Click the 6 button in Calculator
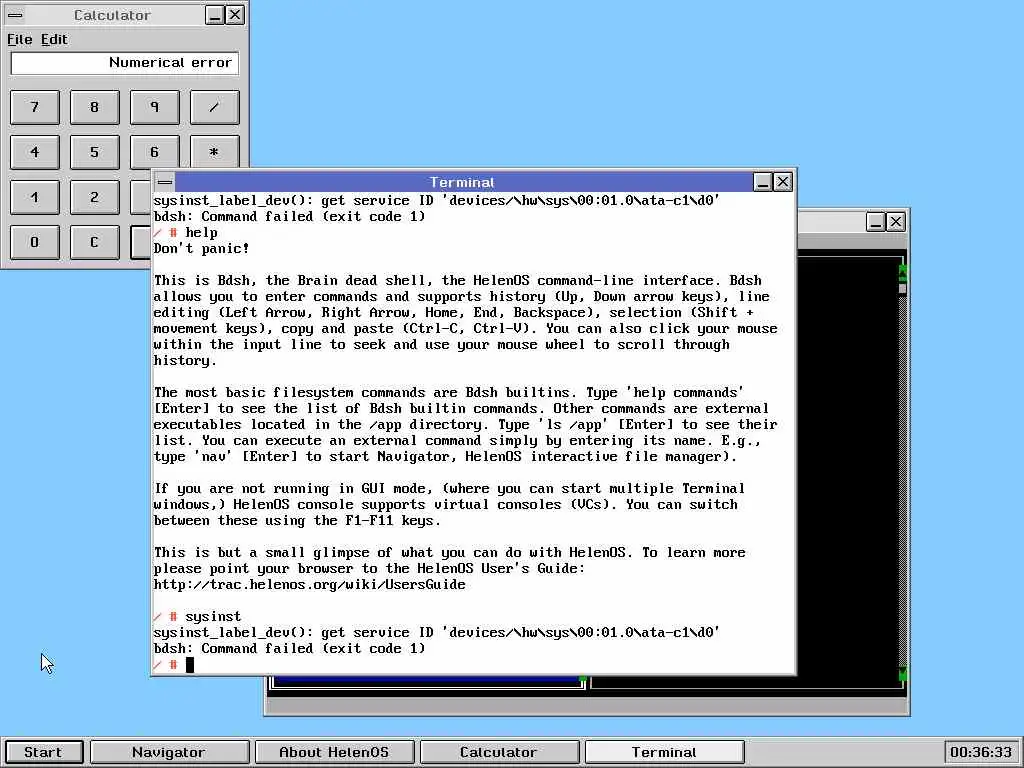The width and height of the screenshot is (1024, 768). (x=155, y=152)
